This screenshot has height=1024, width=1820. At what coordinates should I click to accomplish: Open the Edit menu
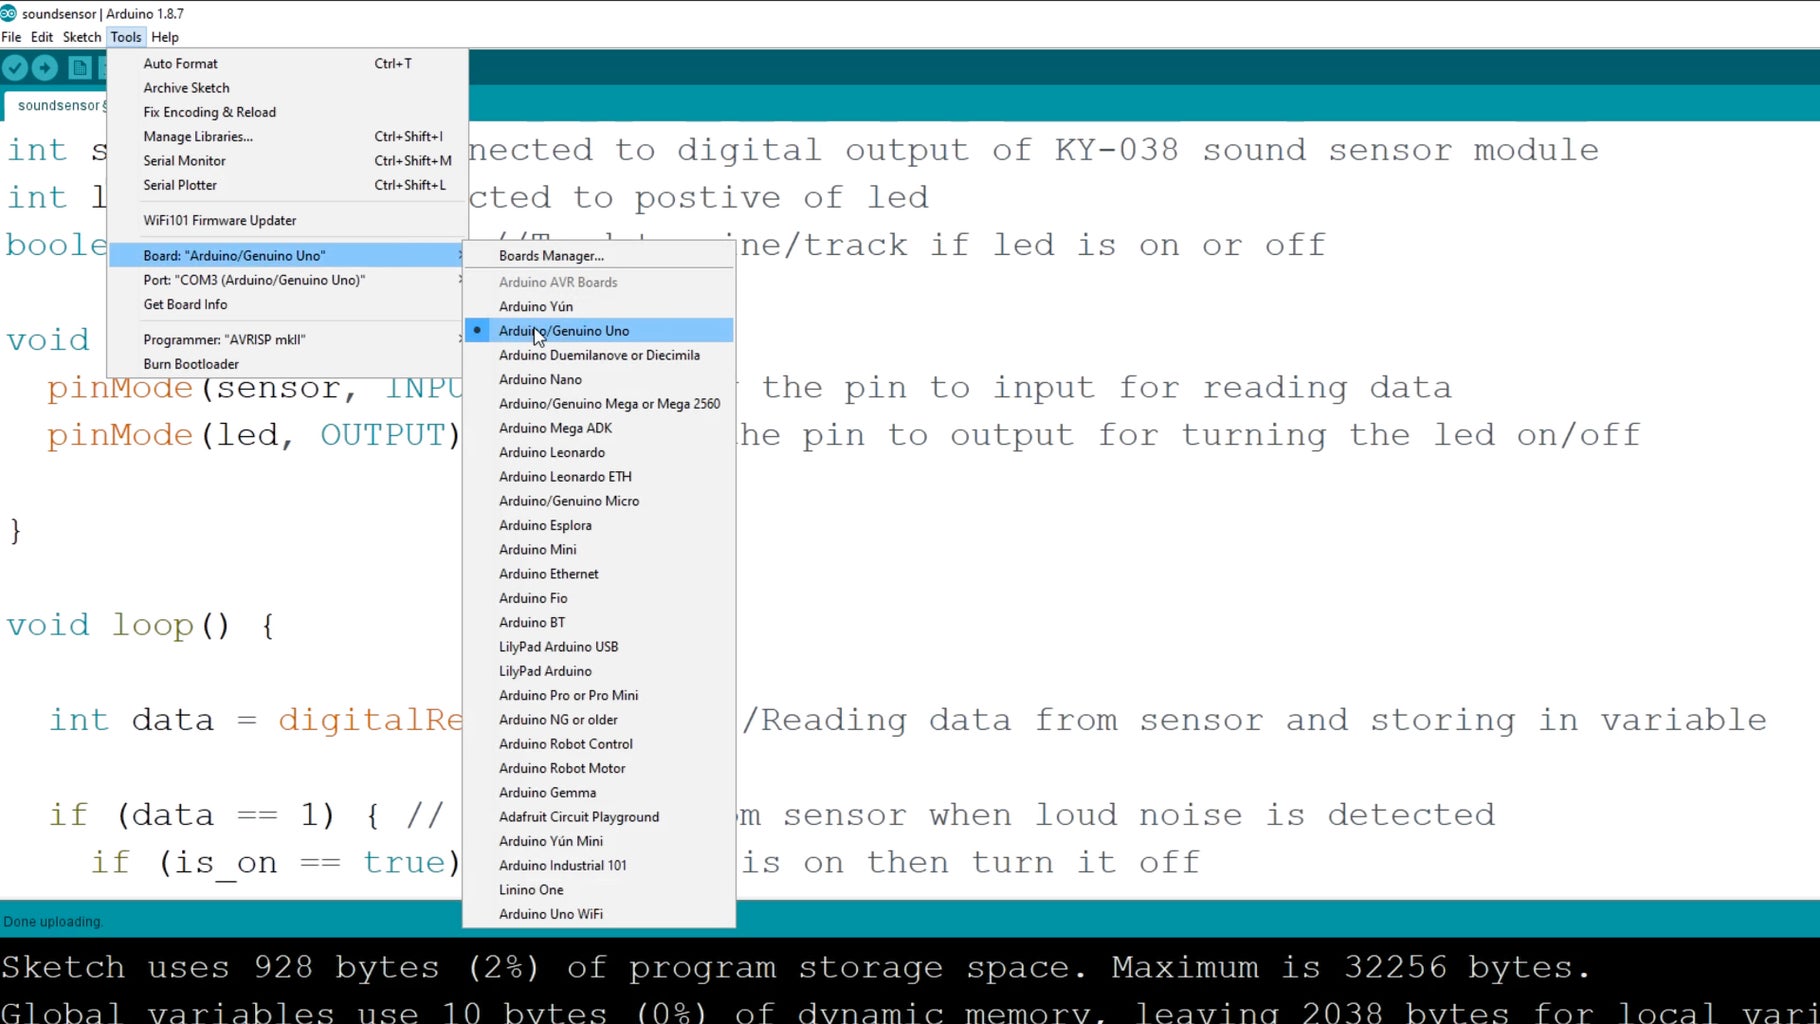(x=42, y=37)
